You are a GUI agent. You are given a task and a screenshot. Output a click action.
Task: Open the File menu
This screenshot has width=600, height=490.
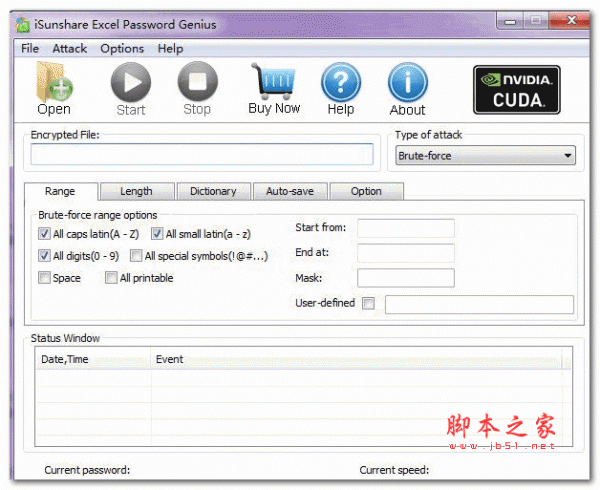coord(30,49)
